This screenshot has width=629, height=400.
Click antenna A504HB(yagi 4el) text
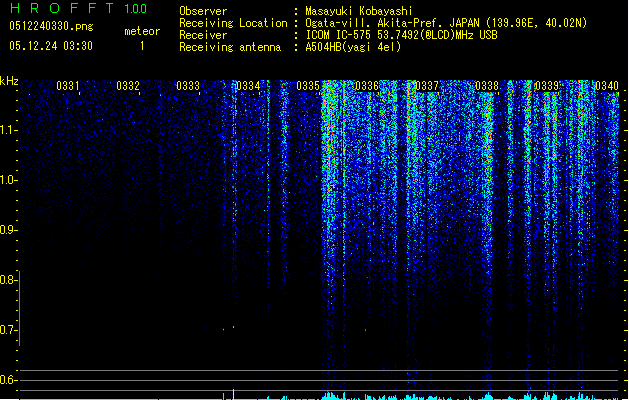[353, 47]
